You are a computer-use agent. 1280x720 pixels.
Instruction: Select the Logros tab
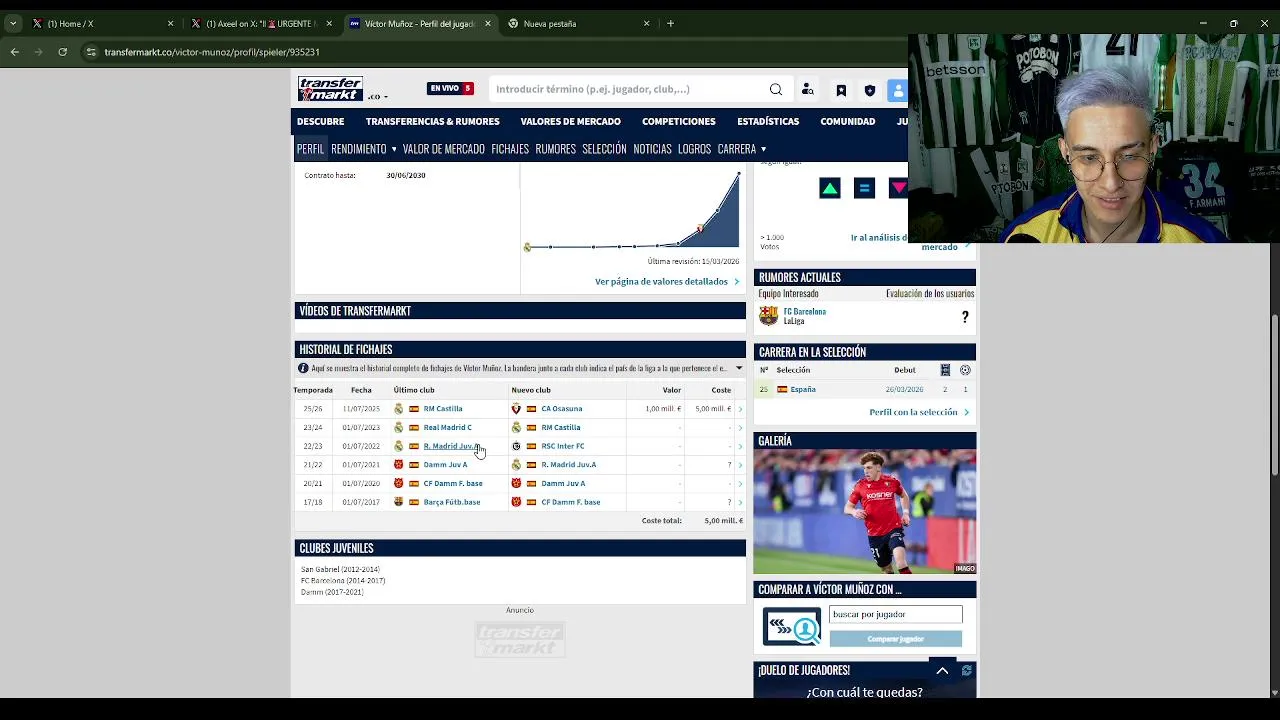point(694,149)
